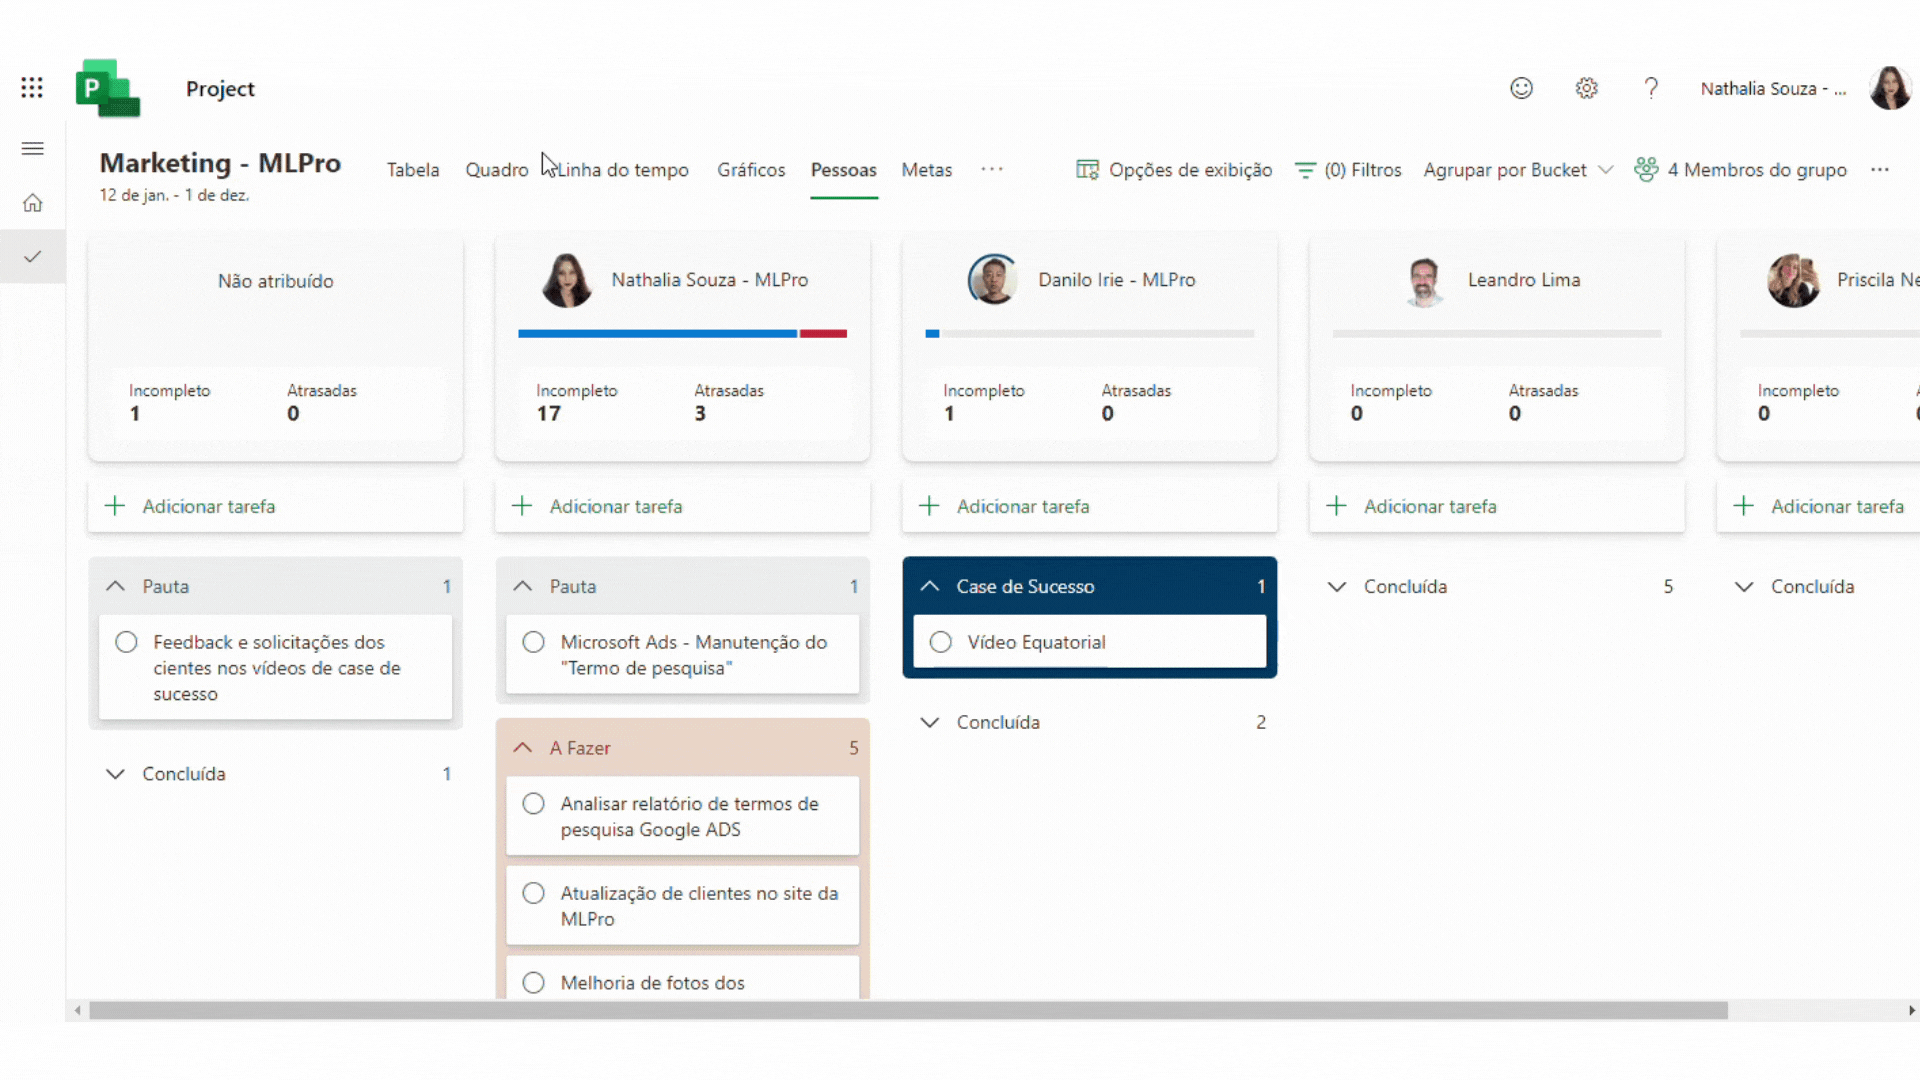Image resolution: width=1920 pixels, height=1080 pixels.
Task: Click Adicionar tarefa label under Não atribuído
Action: click(209, 506)
